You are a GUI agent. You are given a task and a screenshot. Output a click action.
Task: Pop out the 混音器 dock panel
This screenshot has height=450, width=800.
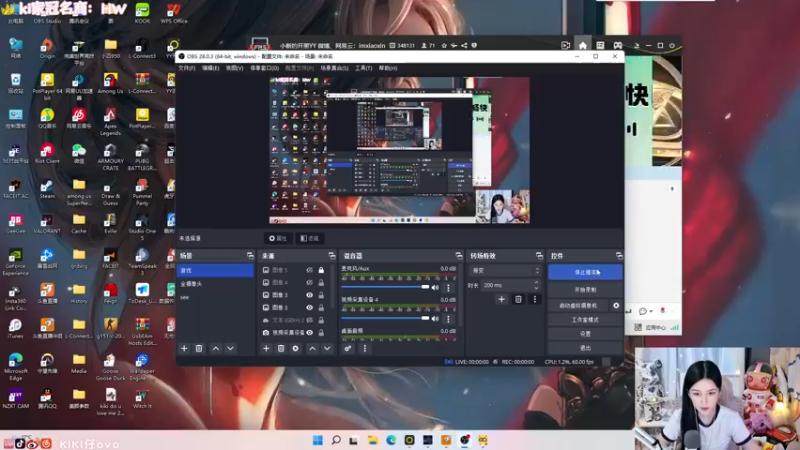459,256
